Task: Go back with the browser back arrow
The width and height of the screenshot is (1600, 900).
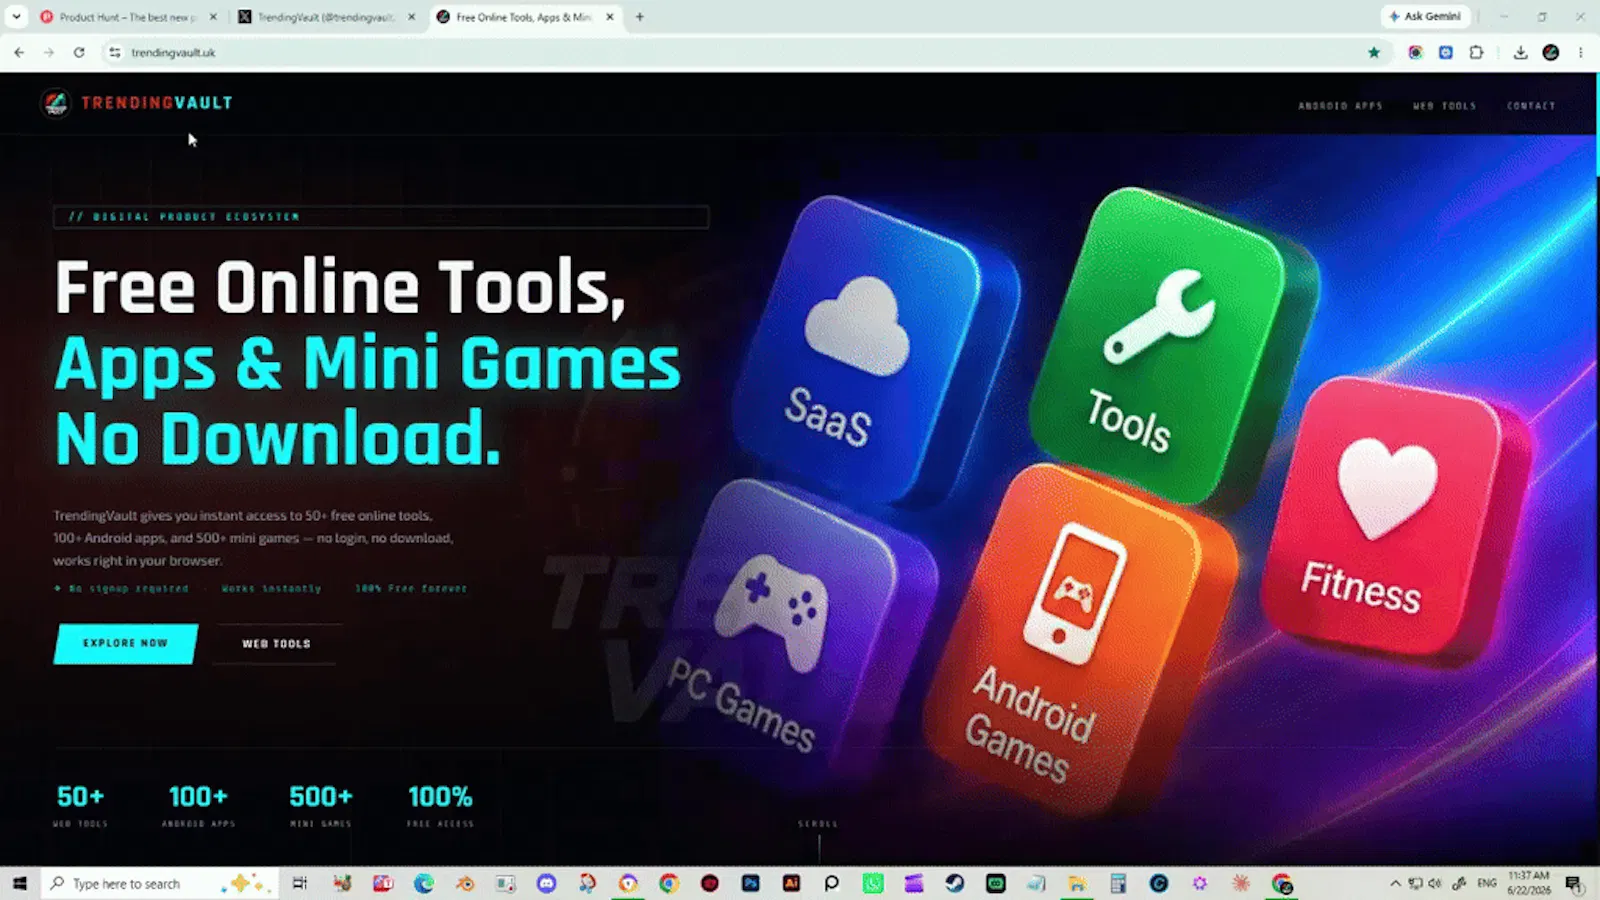Action: tap(19, 52)
